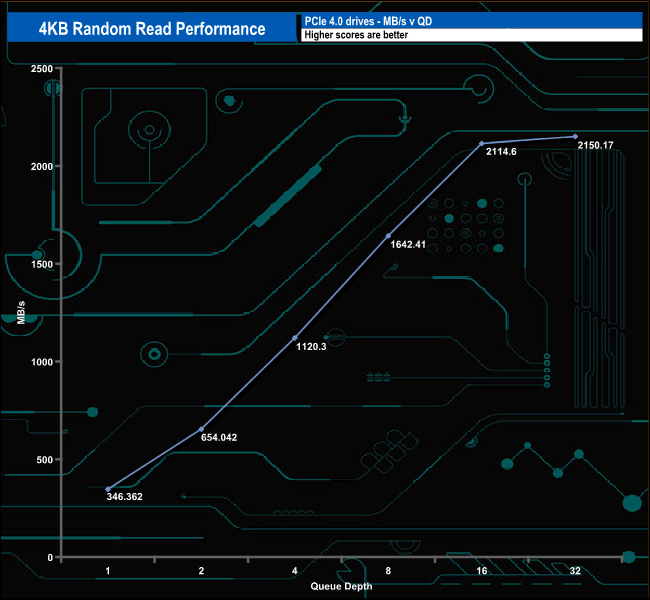The width and height of the screenshot is (650, 600).
Task: Select the '8' tick label on the Queue Depth axis
Action: [x=388, y=570]
